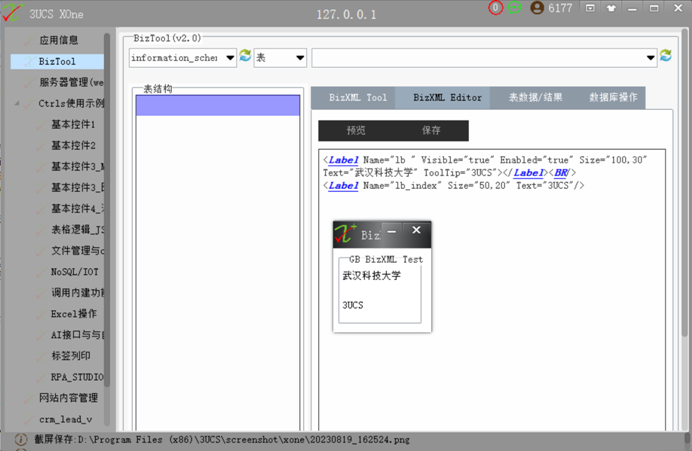Open the information_schema database dropdown
This screenshot has width=692, height=451.
(x=230, y=58)
